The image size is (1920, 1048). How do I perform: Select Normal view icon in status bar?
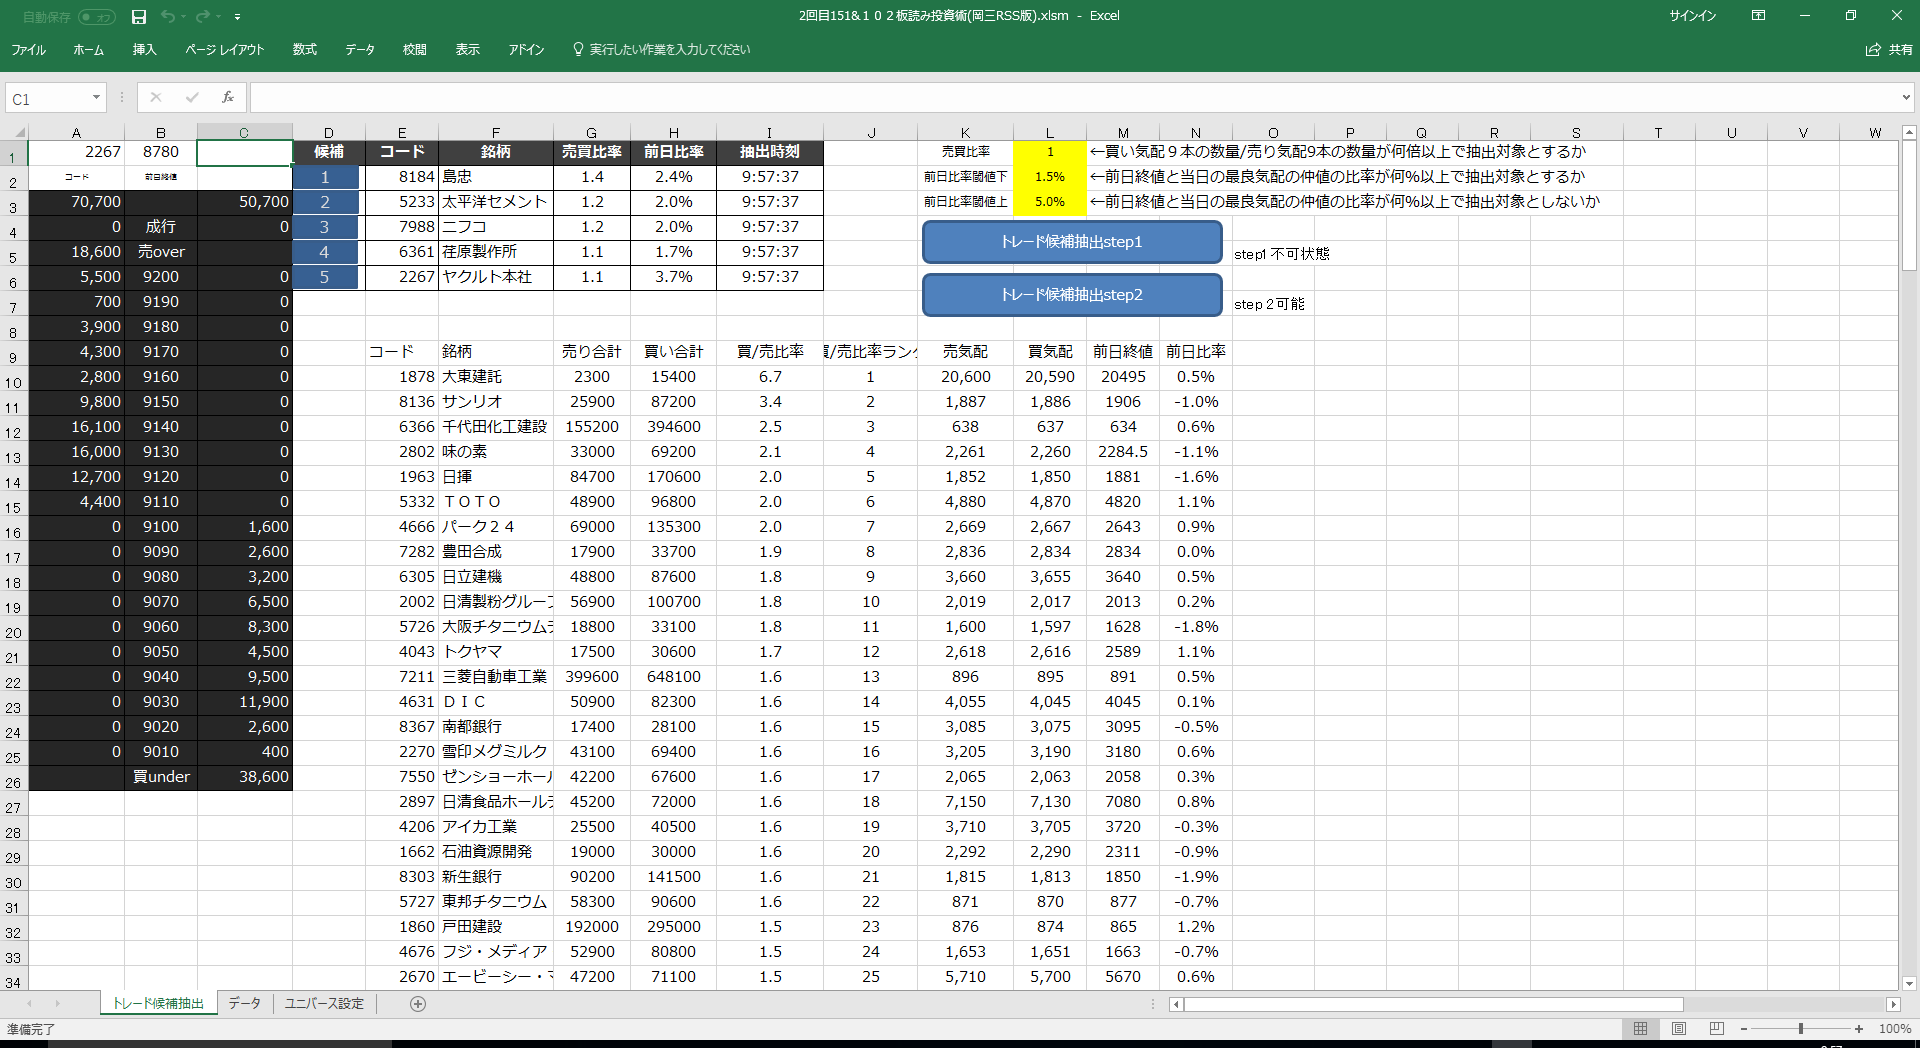coord(1641,1029)
